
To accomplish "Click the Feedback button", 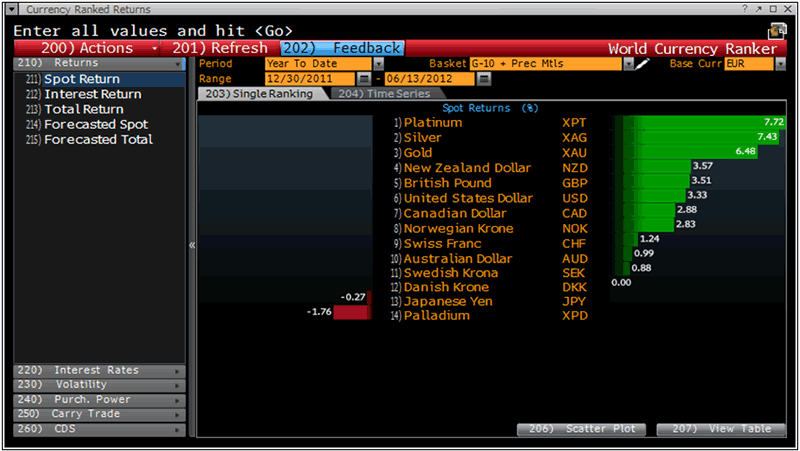I will pos(342,48).
